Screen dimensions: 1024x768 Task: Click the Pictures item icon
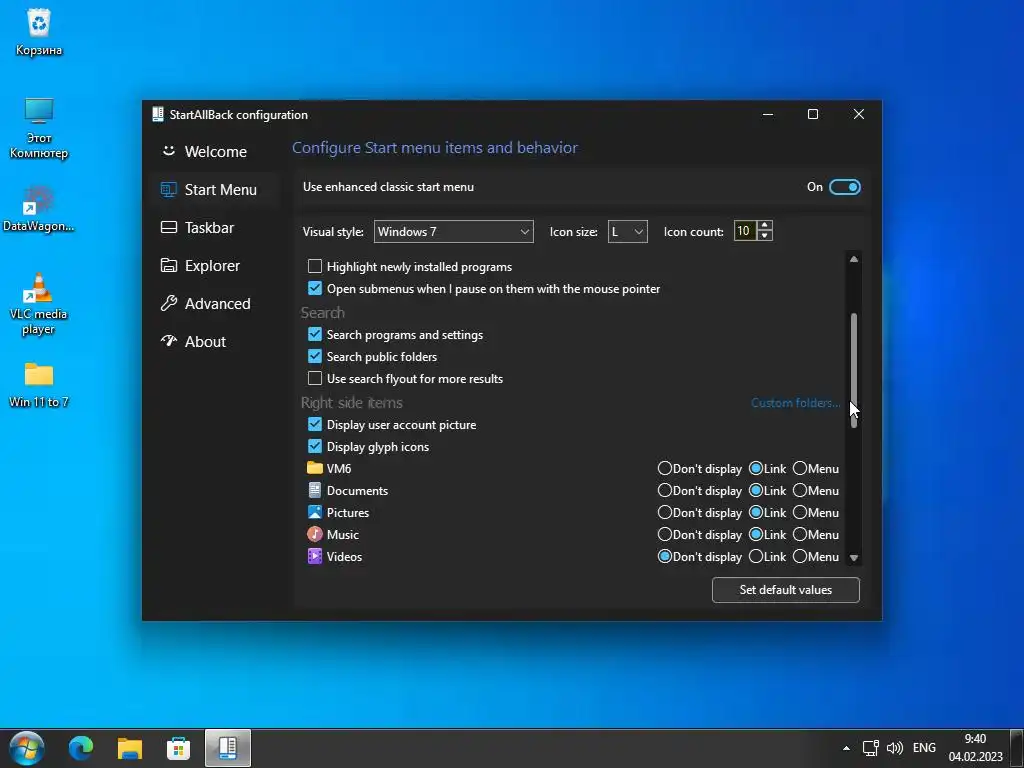point(315,513)
